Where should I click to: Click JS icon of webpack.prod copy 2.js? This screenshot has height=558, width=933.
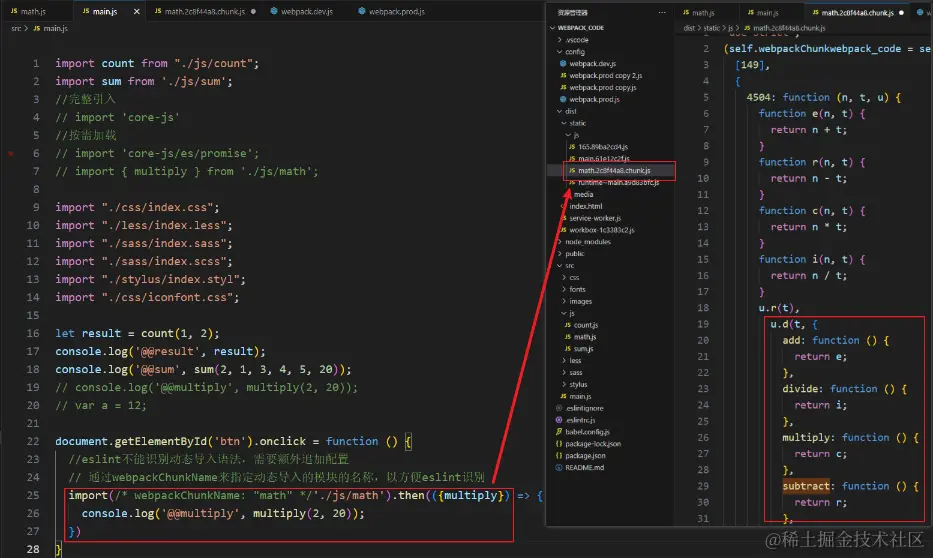(x=563, y=76)
